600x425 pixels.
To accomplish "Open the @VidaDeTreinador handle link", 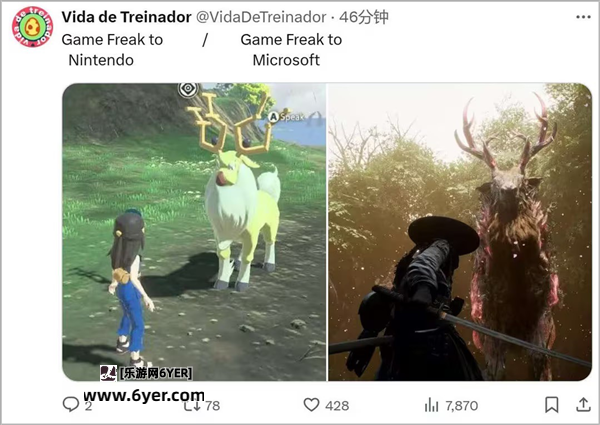I will 261,17.
